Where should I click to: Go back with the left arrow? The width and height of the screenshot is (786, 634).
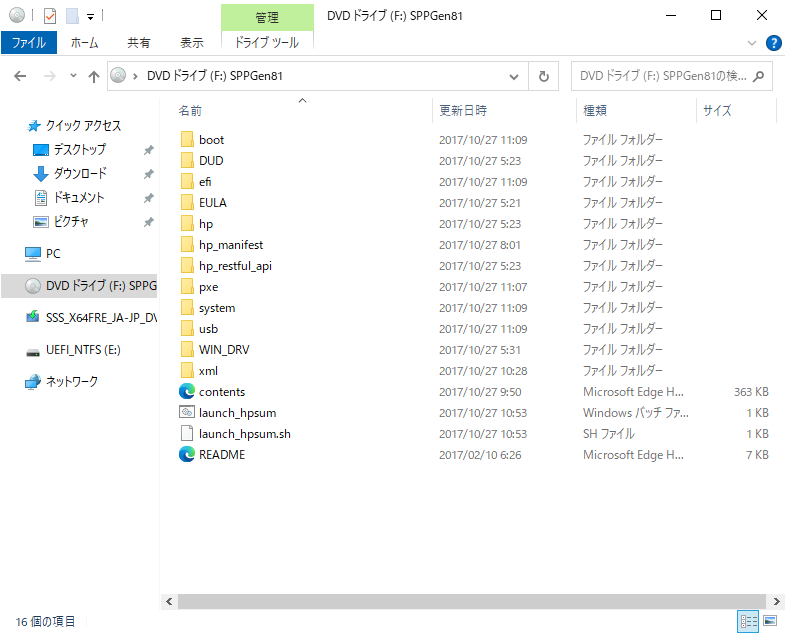[20, 76]
